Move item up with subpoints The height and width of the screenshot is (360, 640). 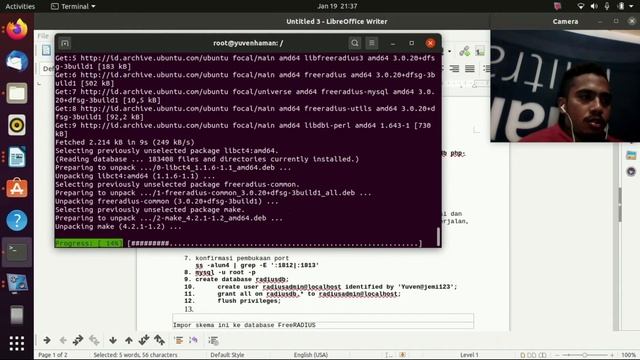point(159,340)
